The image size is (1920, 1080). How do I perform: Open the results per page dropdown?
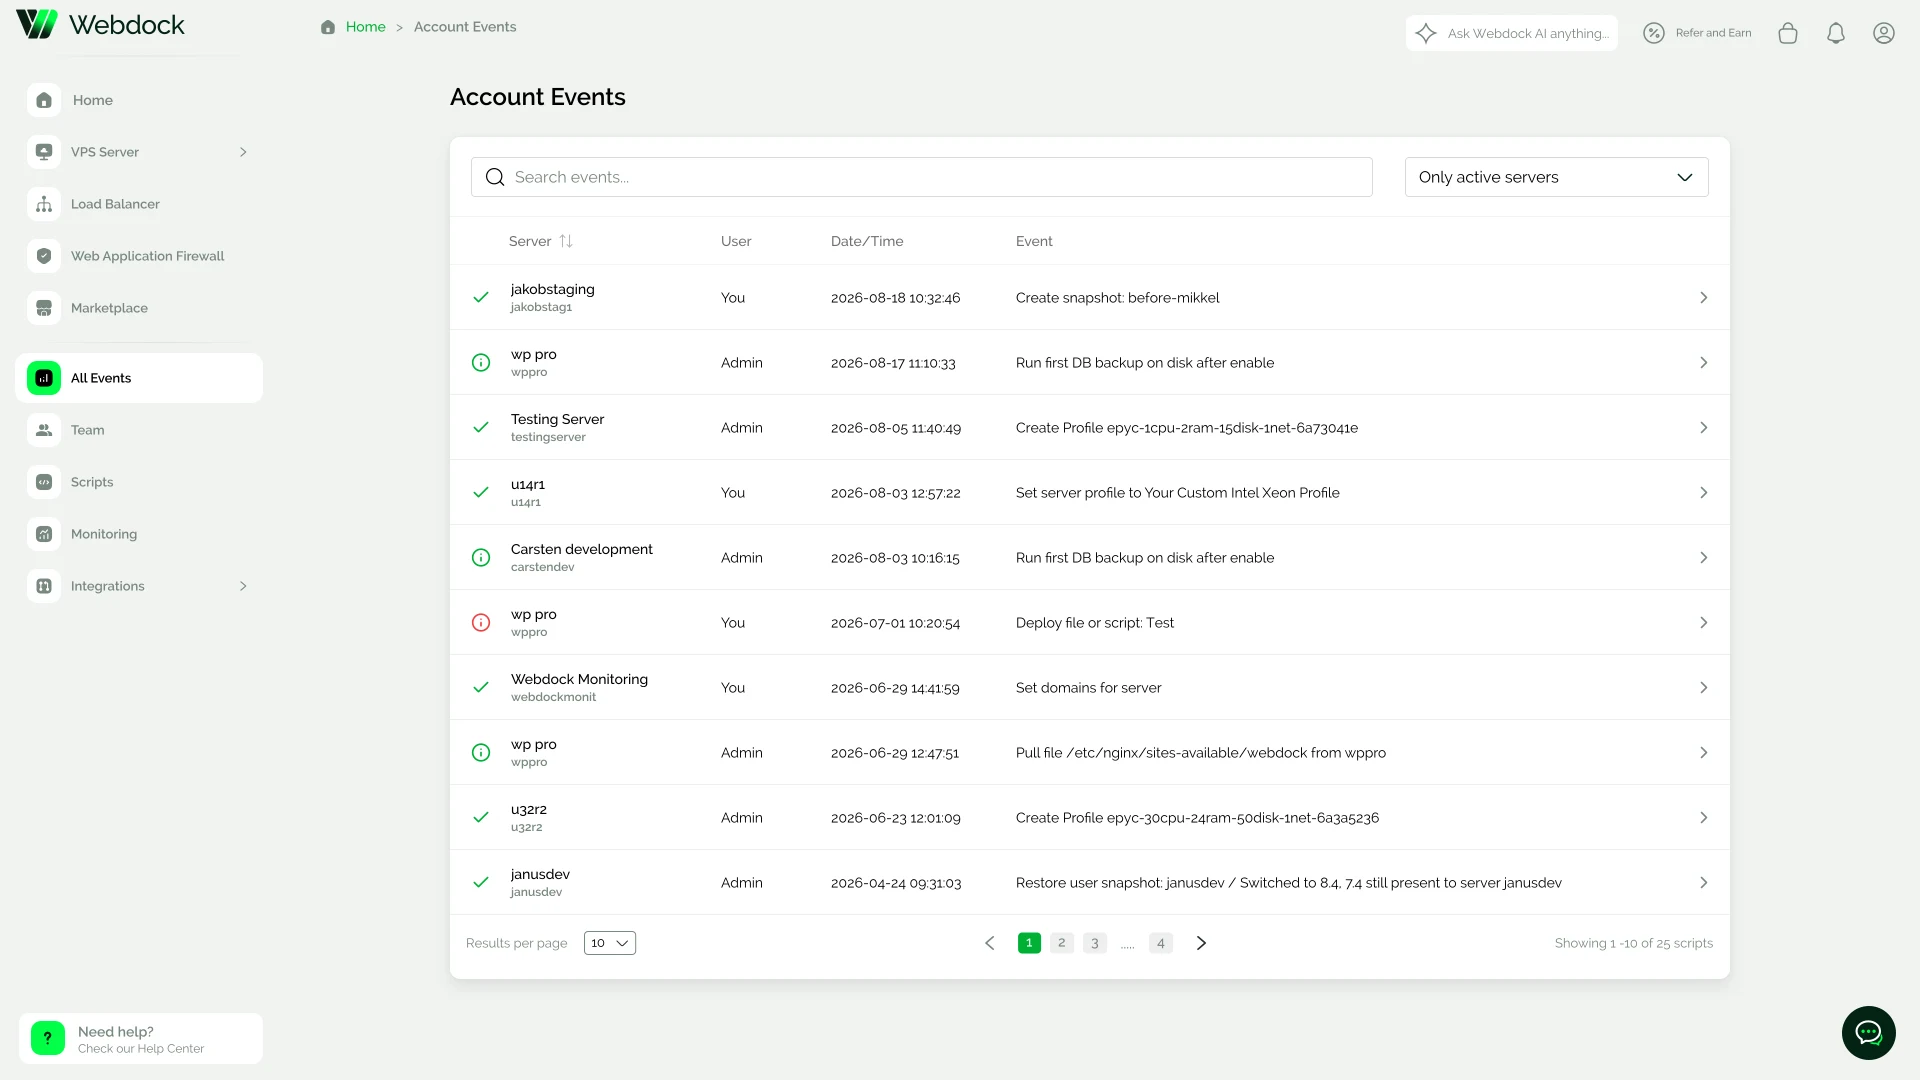[610, 943]
